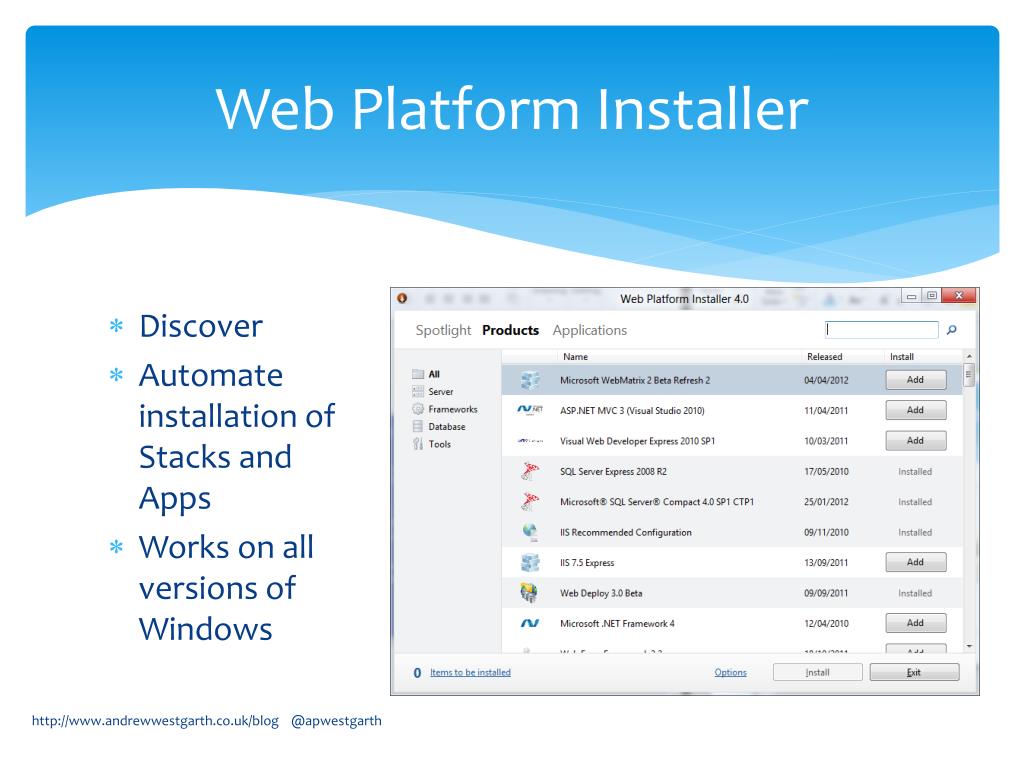The image size is (1024, 768).
Task: Sort by the Released column header
Action: coord(825,357)
